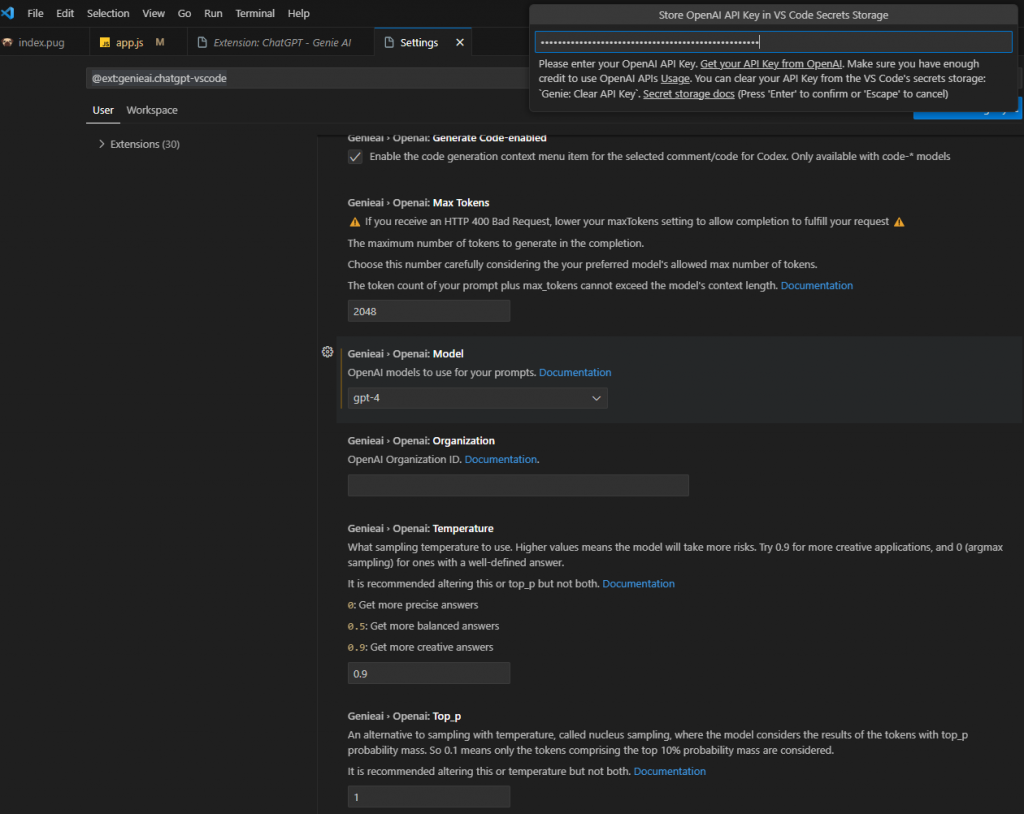Open Temperature Documentation link
Viewport: 1024px width, 814px height.
(638, 584)
